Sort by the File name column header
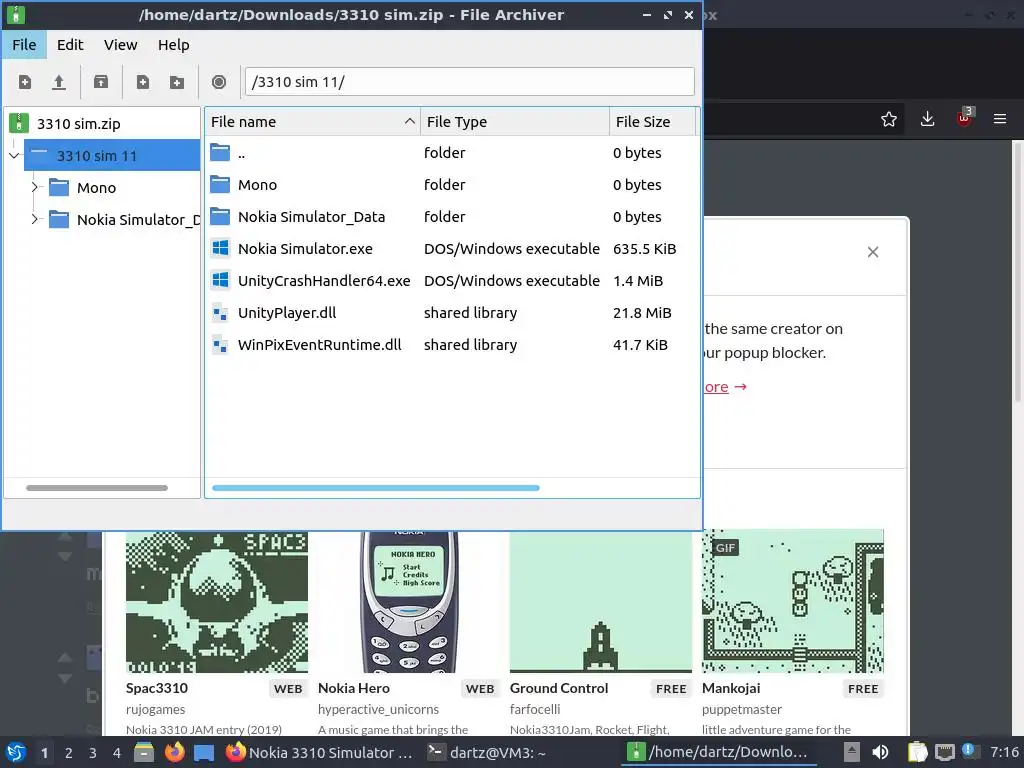Viewport: 1024px width, 768px height. (x=313, y=121)
